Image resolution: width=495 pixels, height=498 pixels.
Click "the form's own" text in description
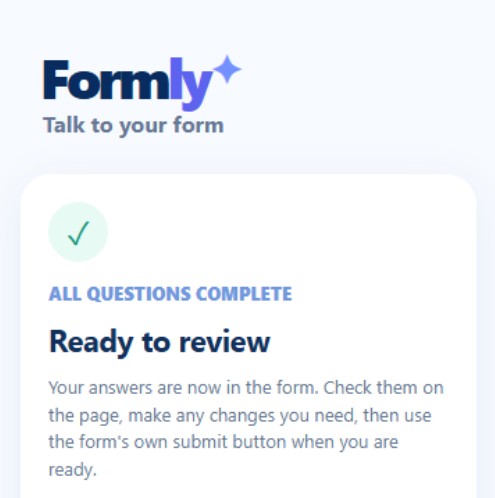coord(108,442)
